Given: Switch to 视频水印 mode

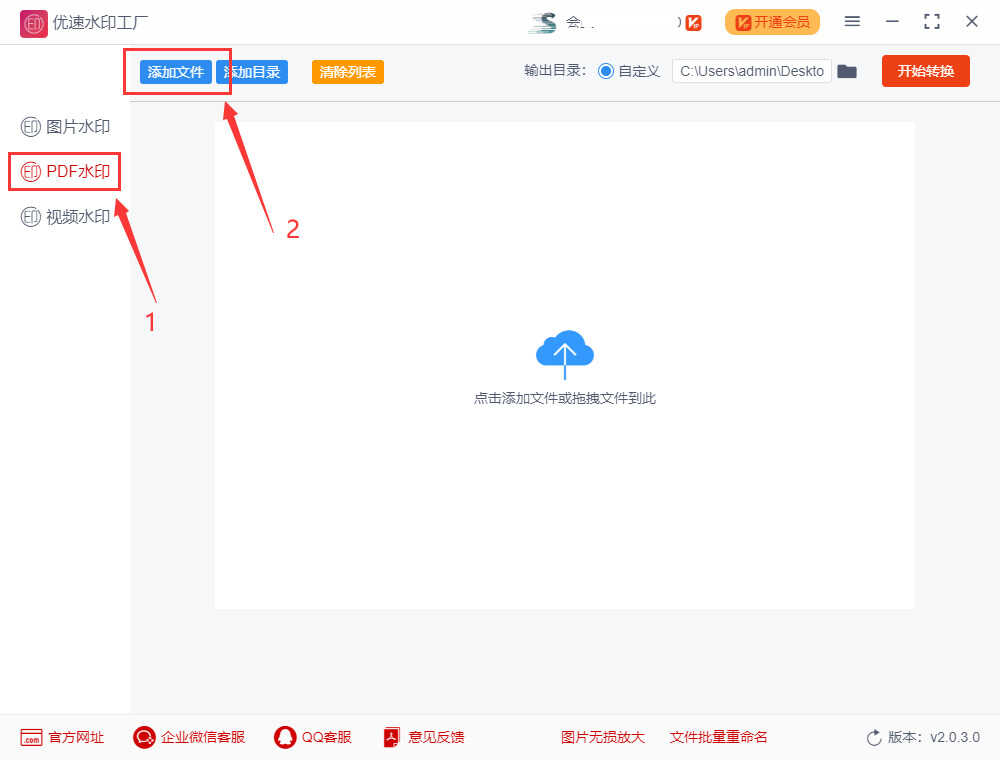Looking at the screenshot, I should [65, 217].
